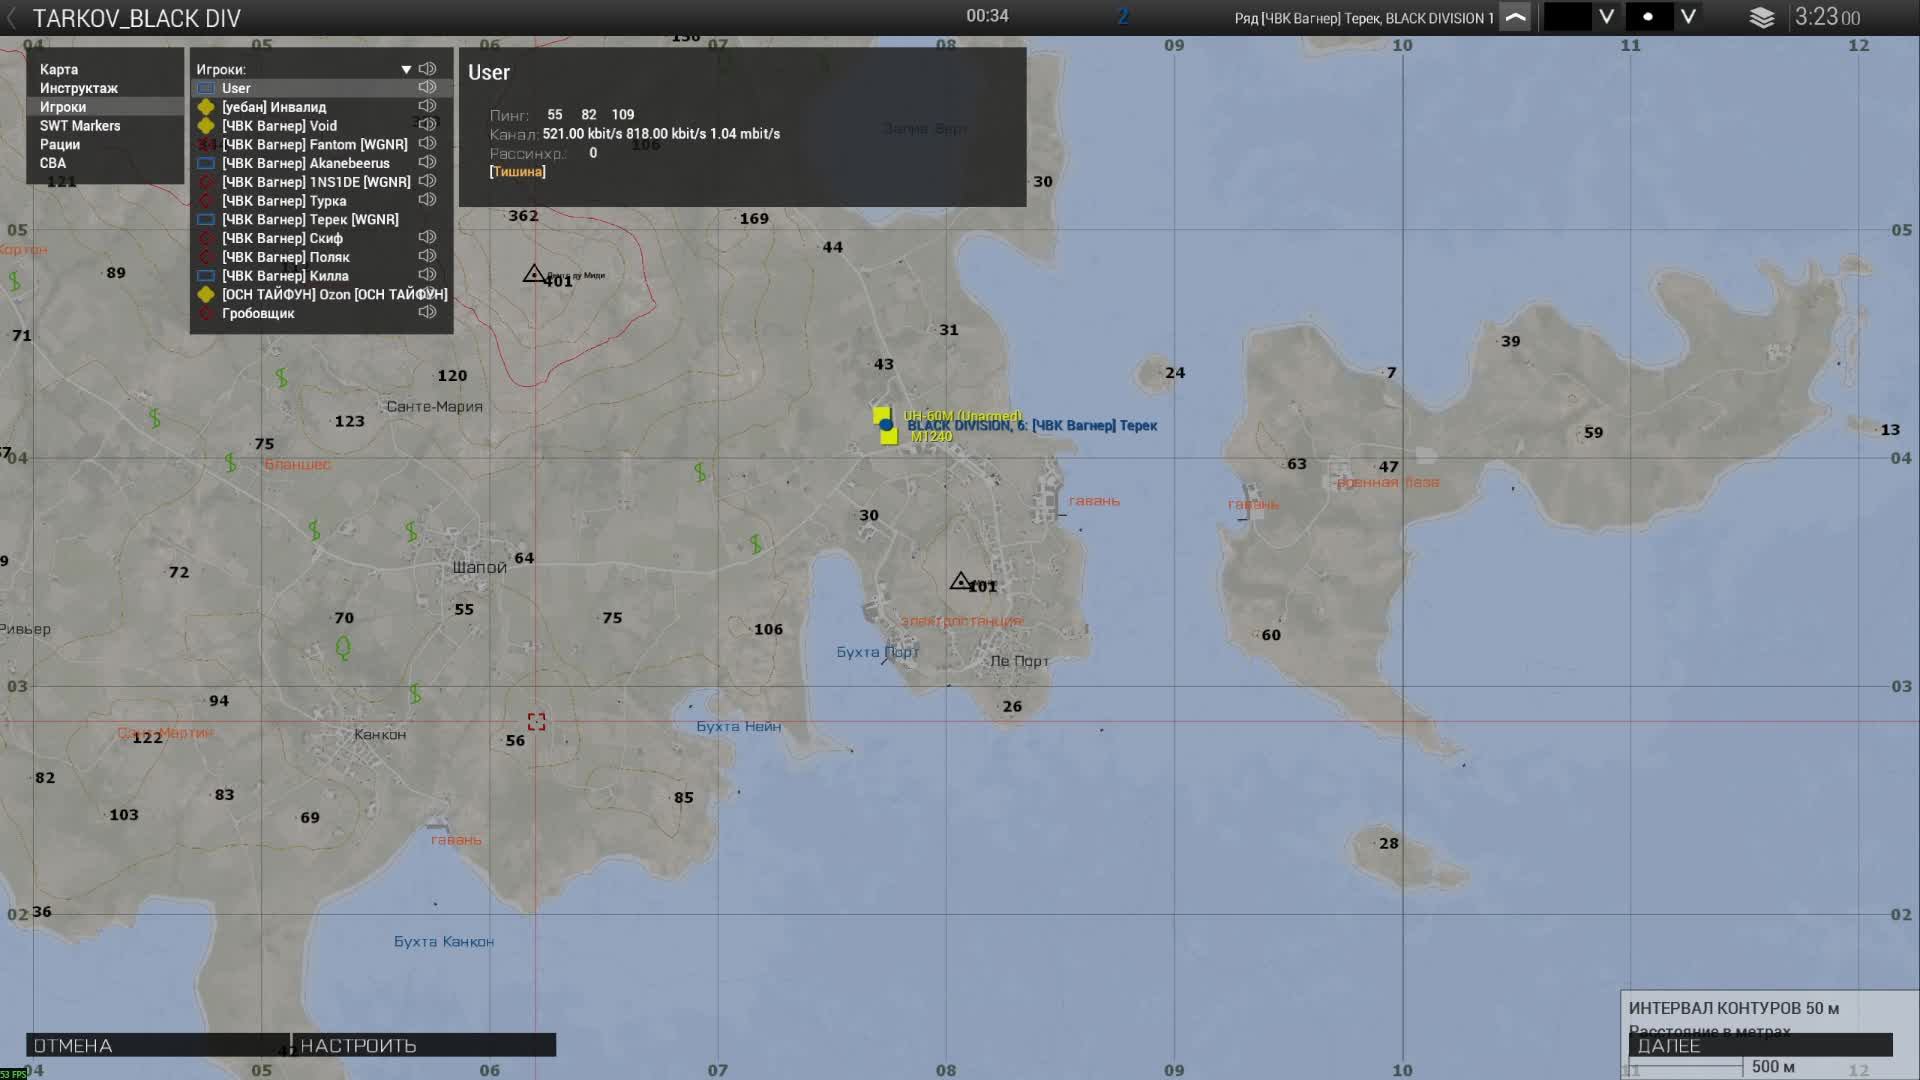The image size is (1920, 1080).
Task: Mute [ЧВК Вагнер] Скиф speaker
Action: click(x=428, y=237)
